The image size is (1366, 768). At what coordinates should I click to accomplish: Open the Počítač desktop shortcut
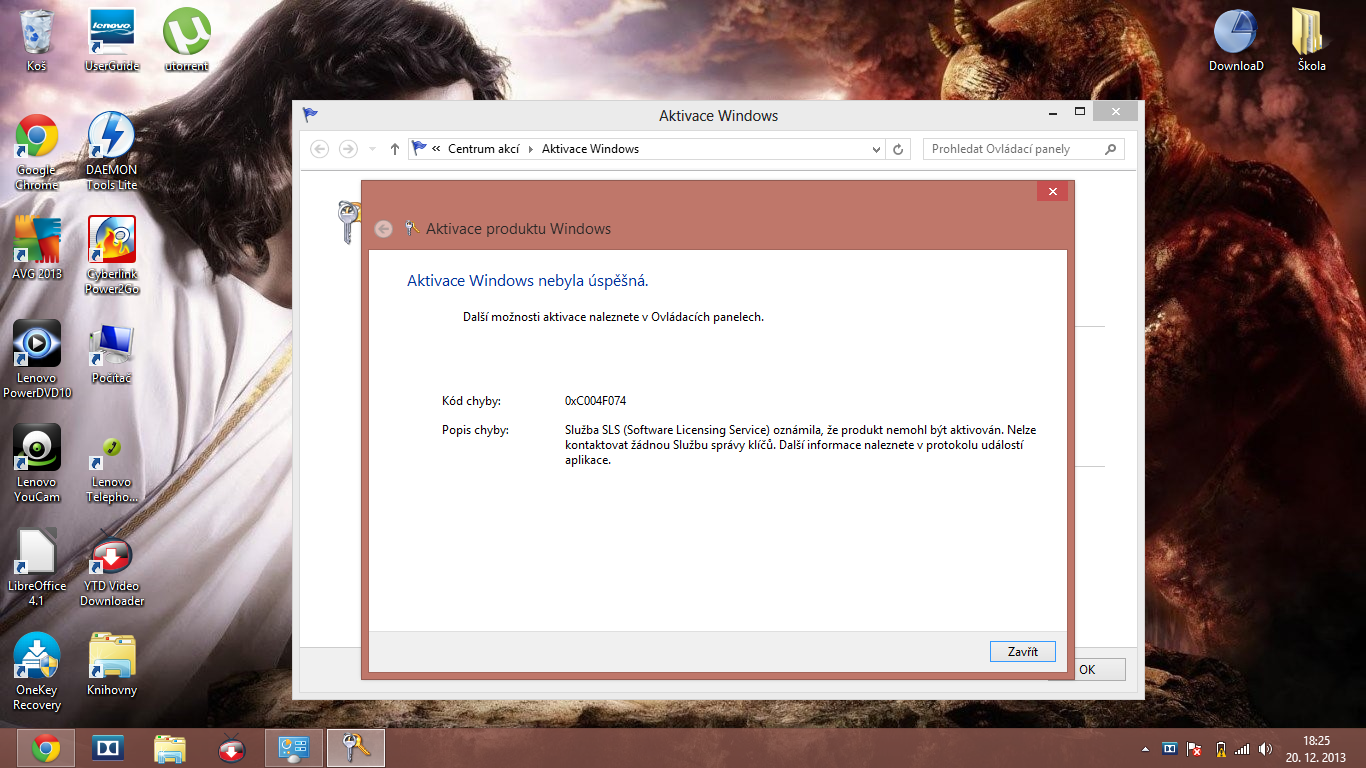(x=111, y=353)
